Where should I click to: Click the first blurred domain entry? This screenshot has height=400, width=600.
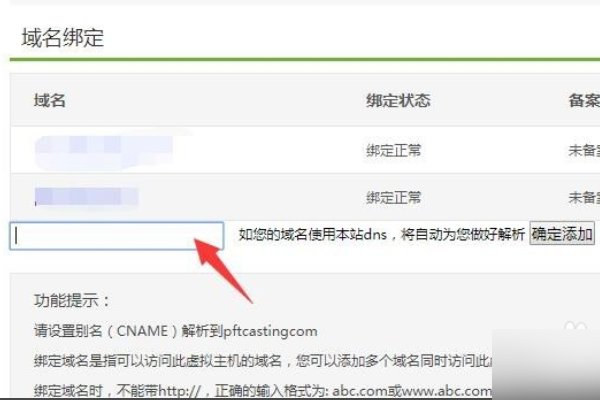click(104, 151)
